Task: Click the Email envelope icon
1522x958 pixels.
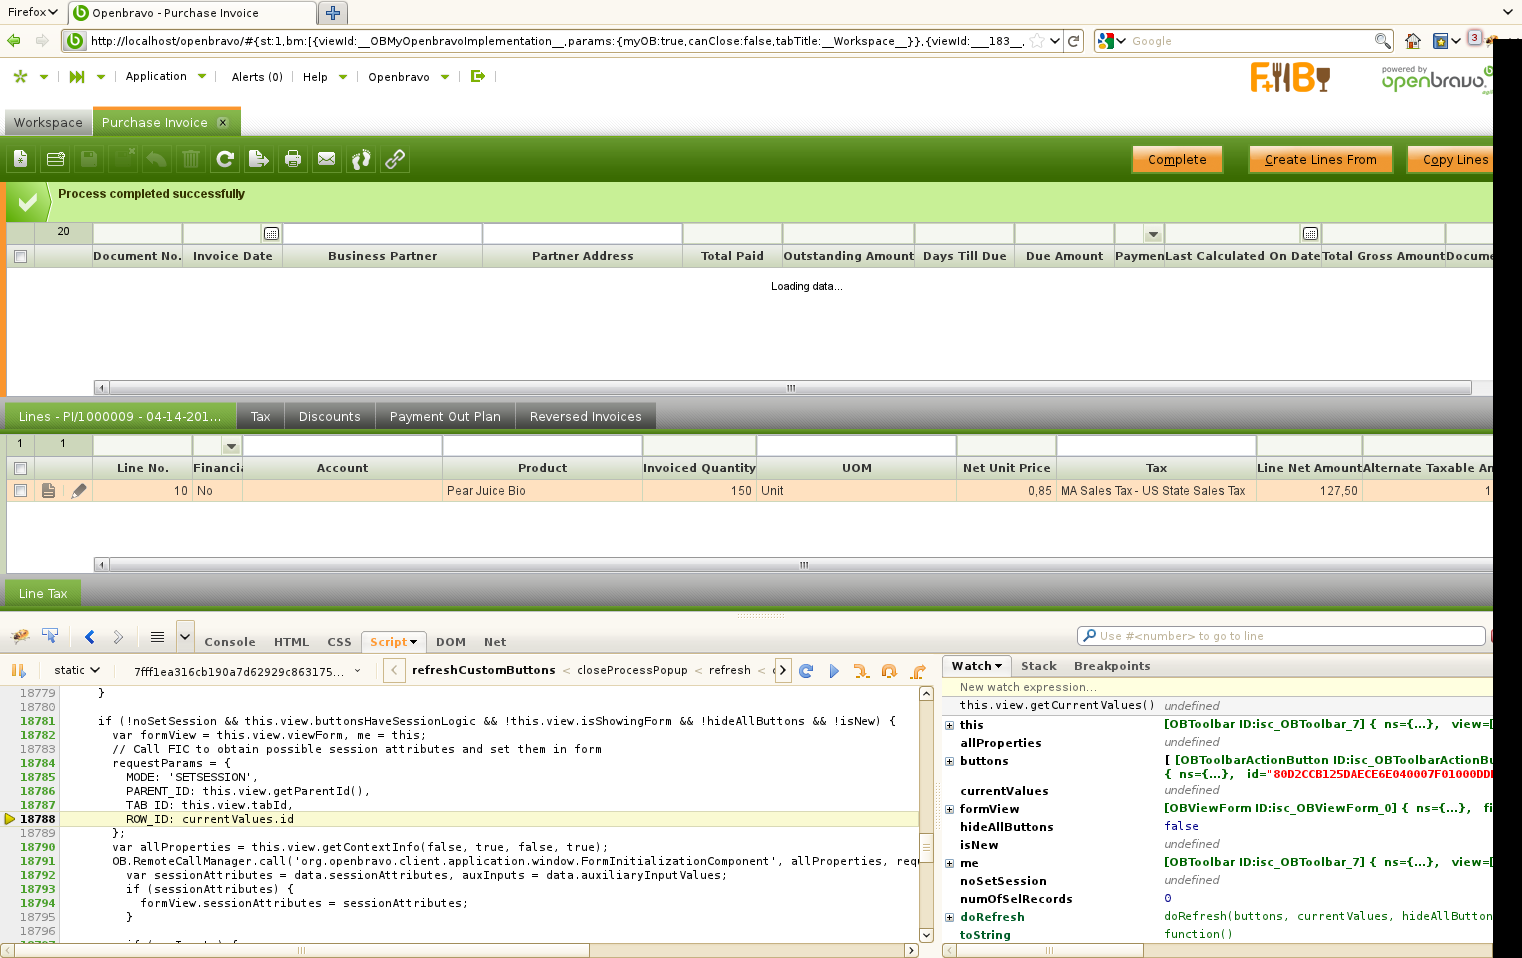Action: pyautogui.click(x=327, y=159)
